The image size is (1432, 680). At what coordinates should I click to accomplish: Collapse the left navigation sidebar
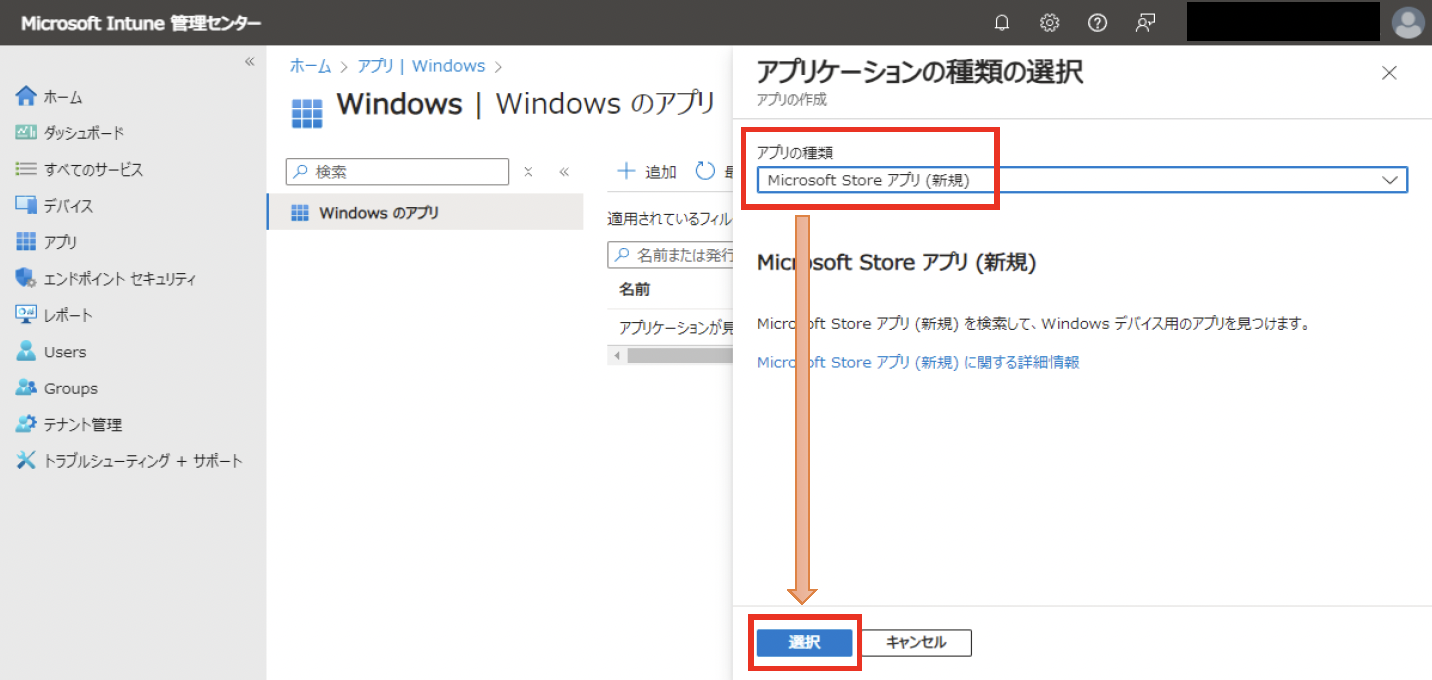(250, 62)
